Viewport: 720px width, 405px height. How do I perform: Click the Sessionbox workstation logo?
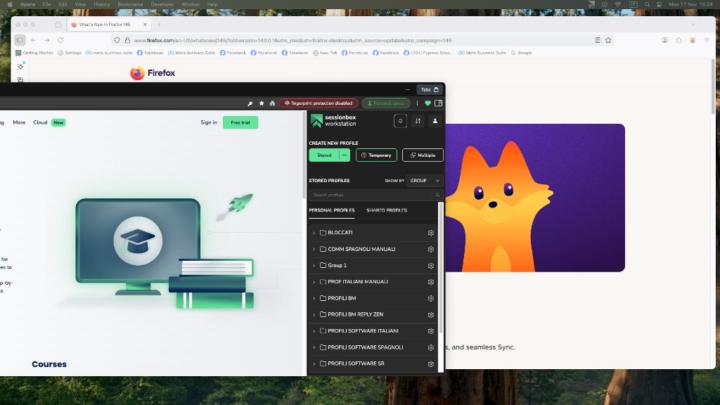click(333, 121)
